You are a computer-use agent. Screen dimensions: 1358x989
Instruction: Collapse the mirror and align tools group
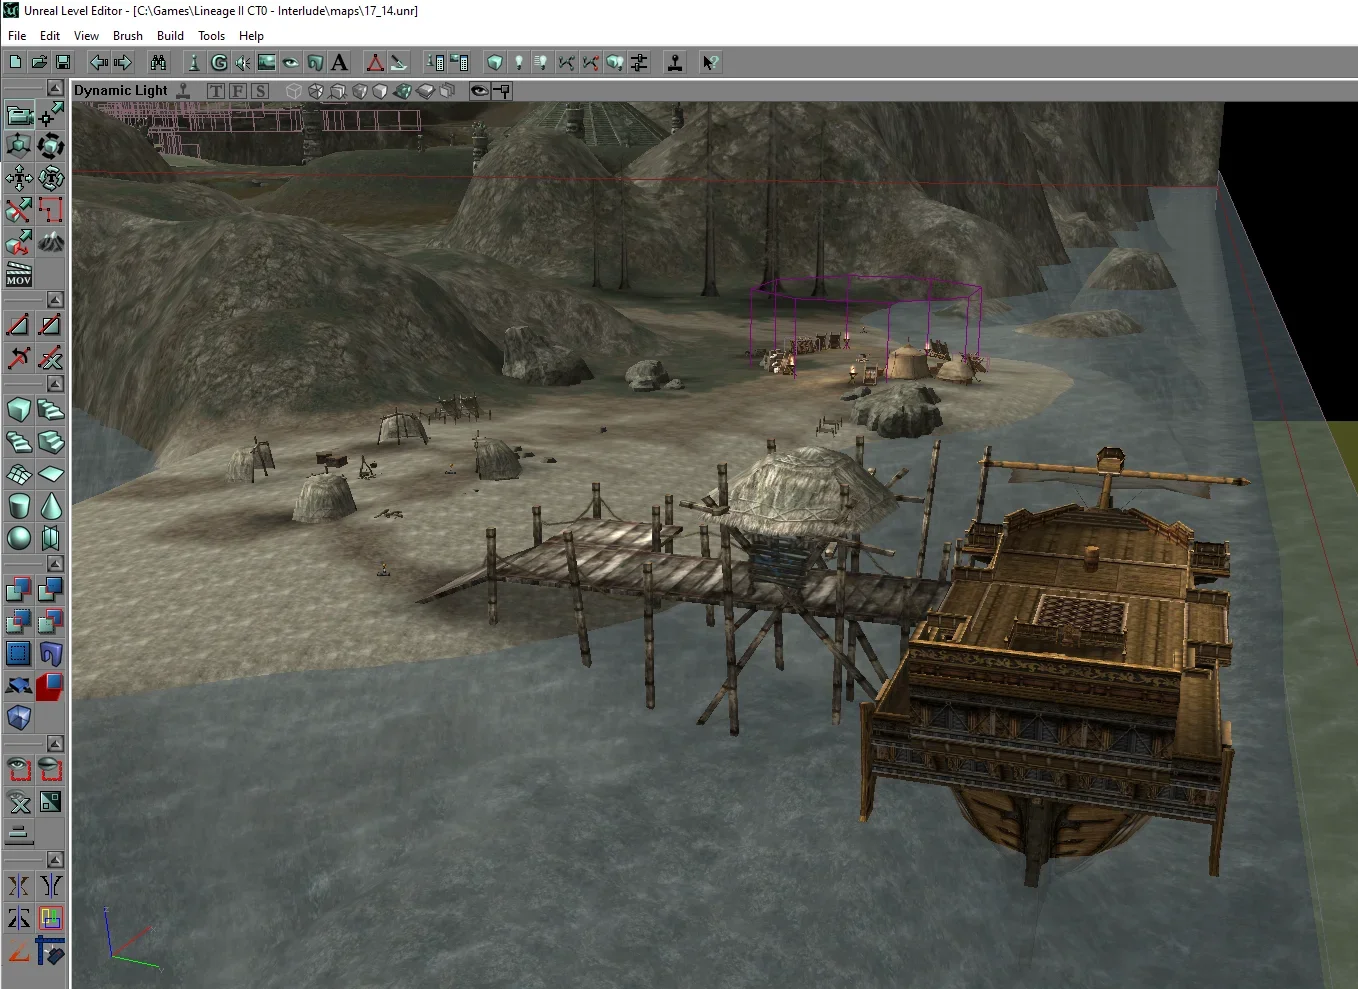[x=55, y=860]
